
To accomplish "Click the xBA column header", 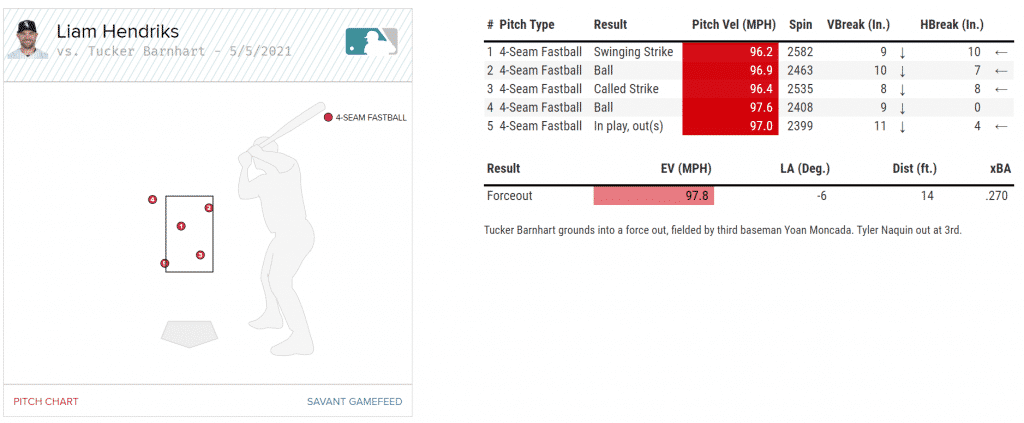I will (997, 168).
